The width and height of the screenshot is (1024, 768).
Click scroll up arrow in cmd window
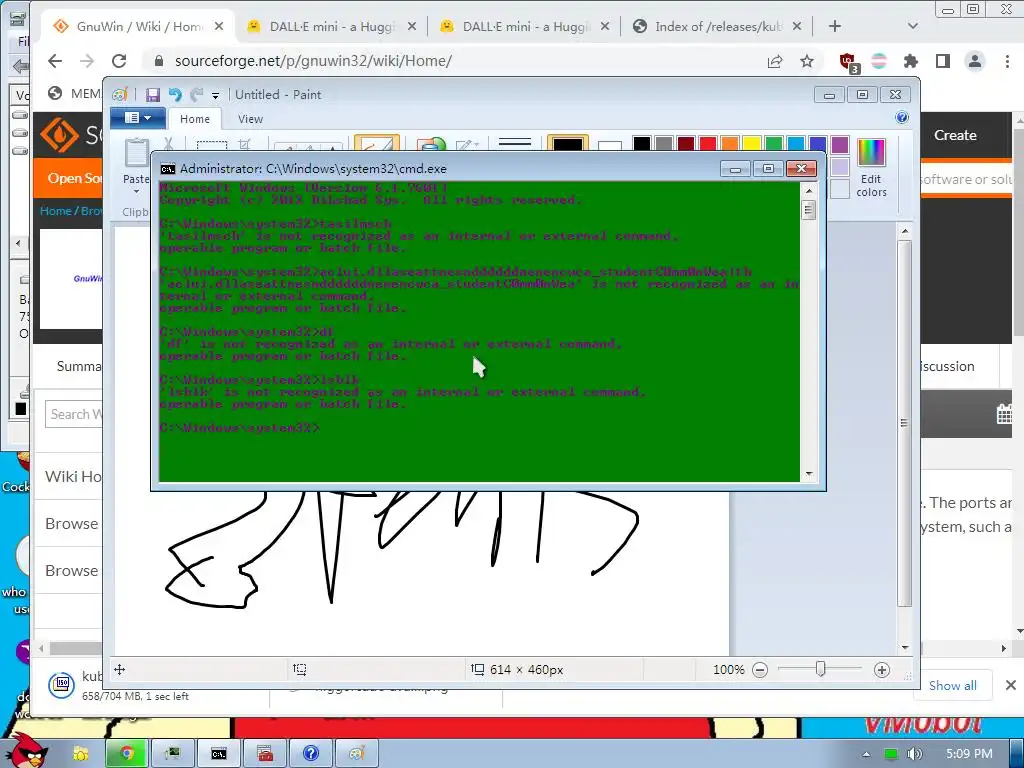coord(809,191)
